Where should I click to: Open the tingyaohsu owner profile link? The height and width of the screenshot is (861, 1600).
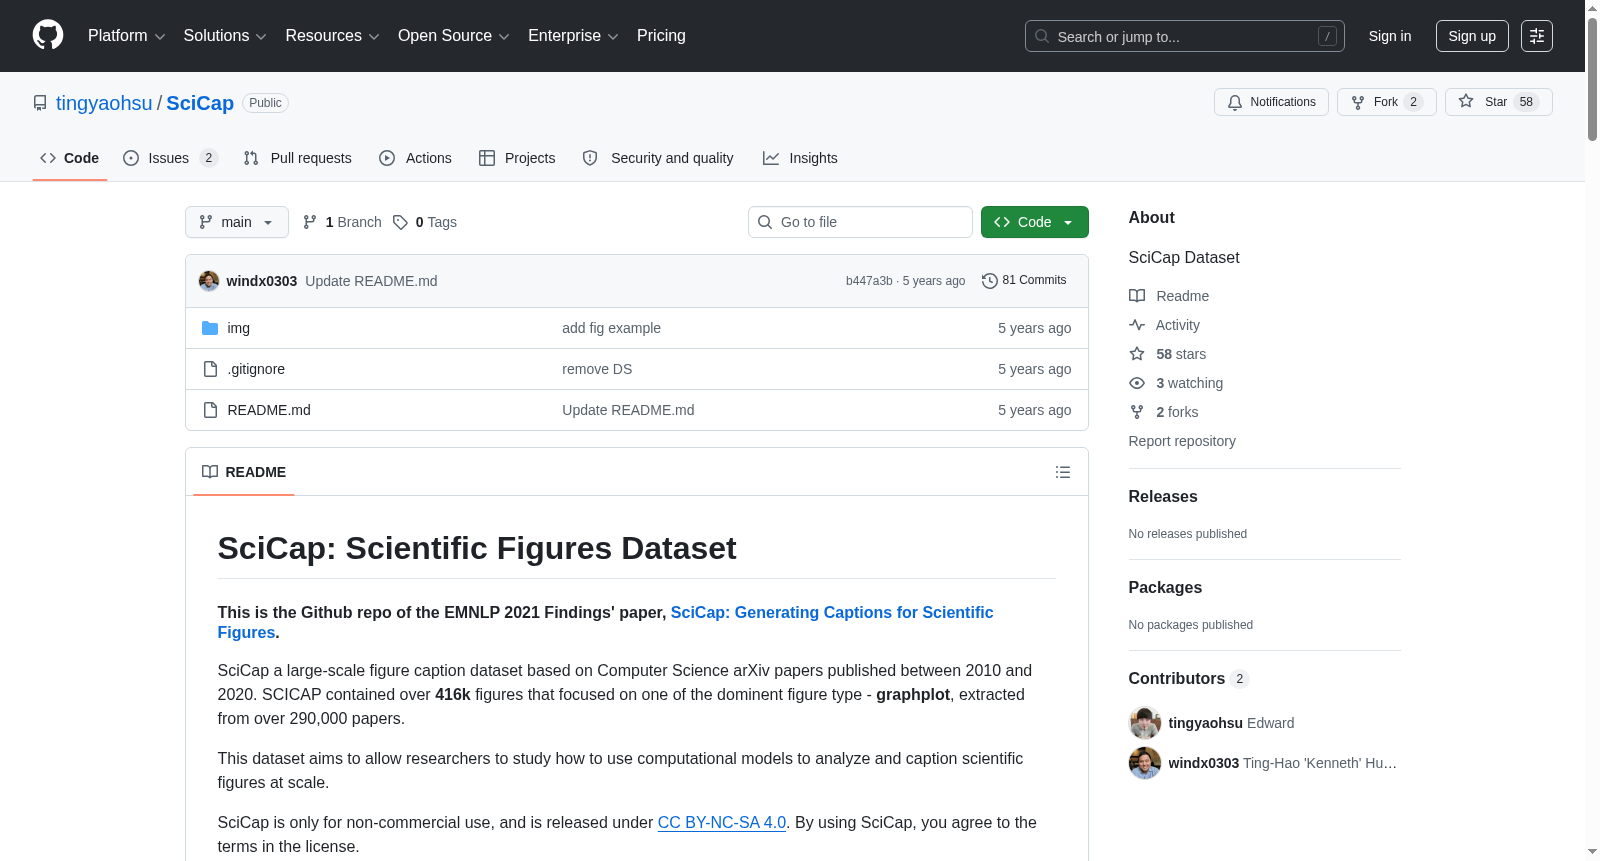pos(104,103)
